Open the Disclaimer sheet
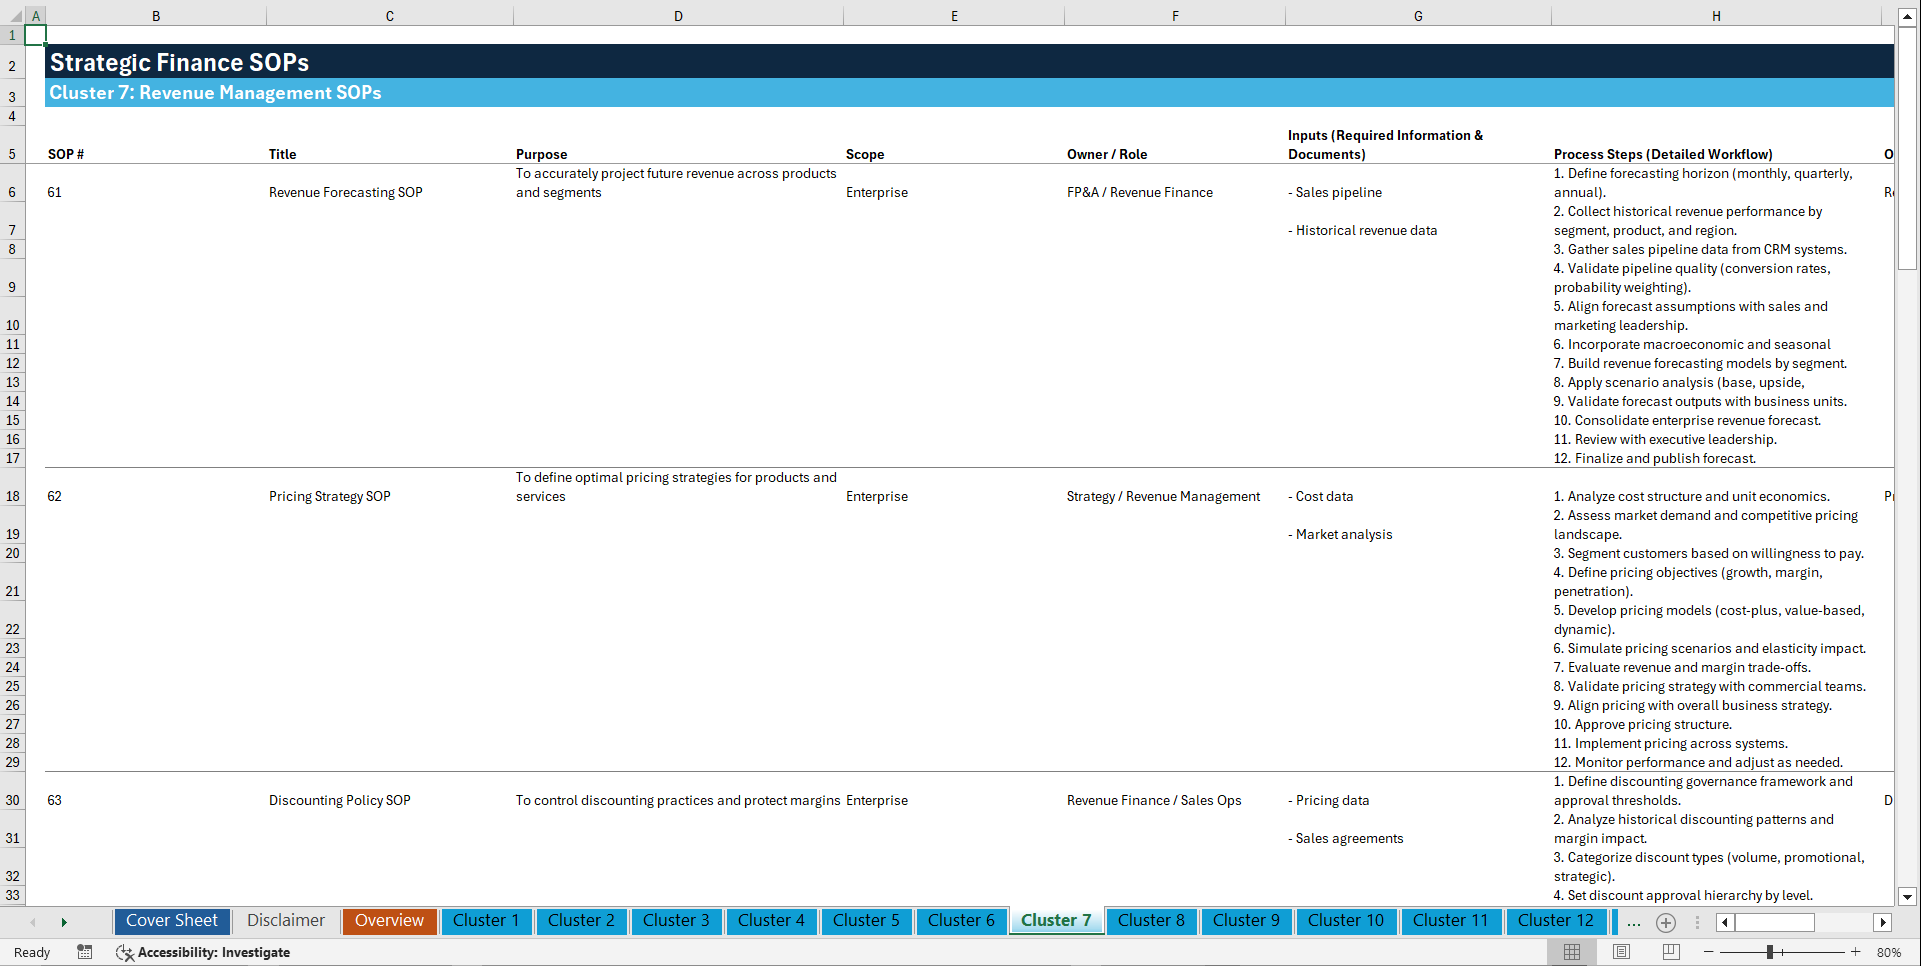This screenshot has width=1921, height=966. (285, 921)
